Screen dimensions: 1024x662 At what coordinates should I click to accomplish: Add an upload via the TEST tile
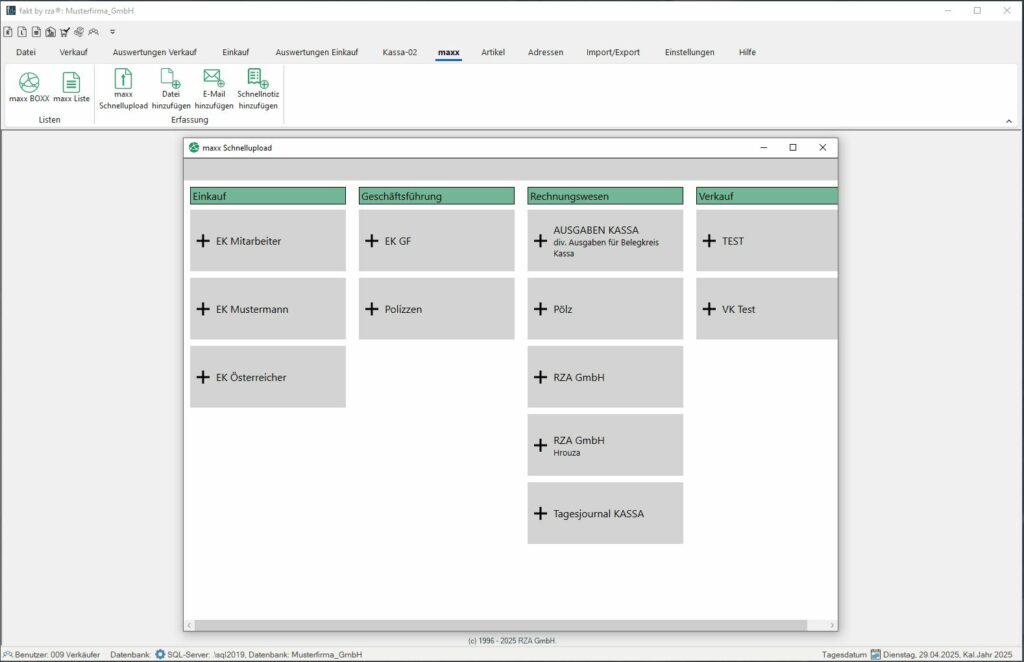pyautogui.click(x=766, y=240)
